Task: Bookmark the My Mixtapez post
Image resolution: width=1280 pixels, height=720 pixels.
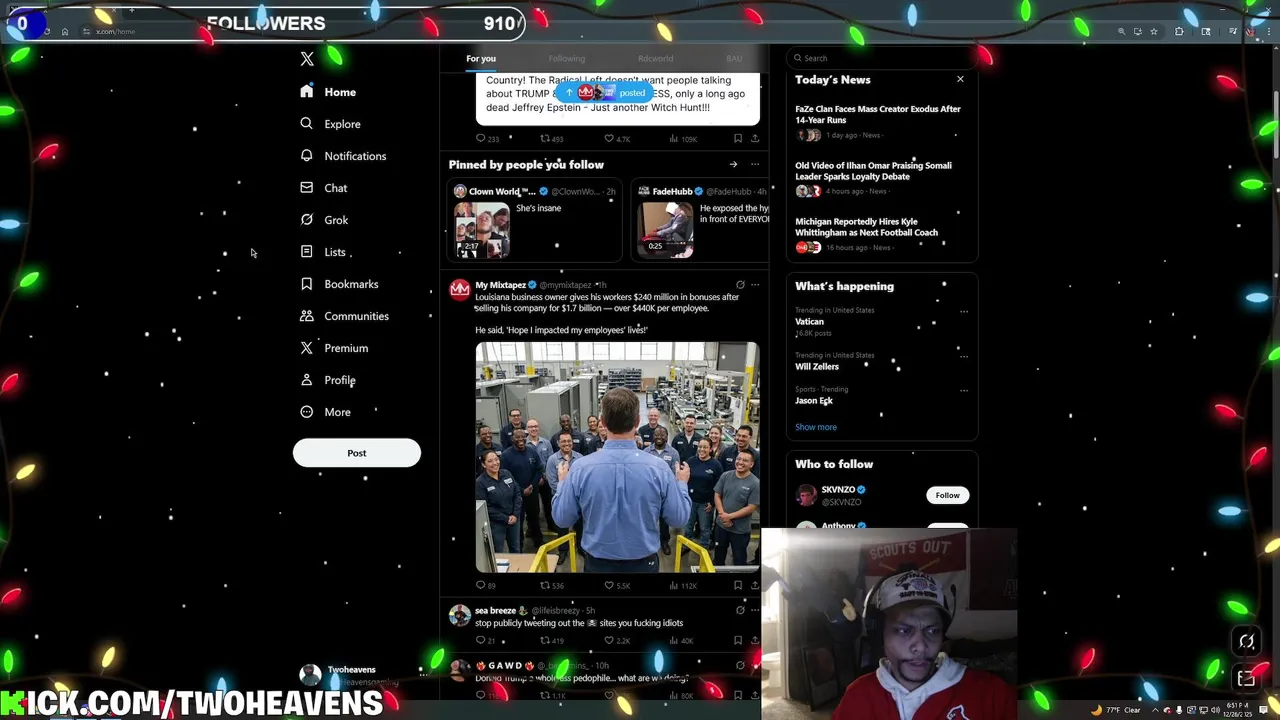Action: click(x=738, y=585)
